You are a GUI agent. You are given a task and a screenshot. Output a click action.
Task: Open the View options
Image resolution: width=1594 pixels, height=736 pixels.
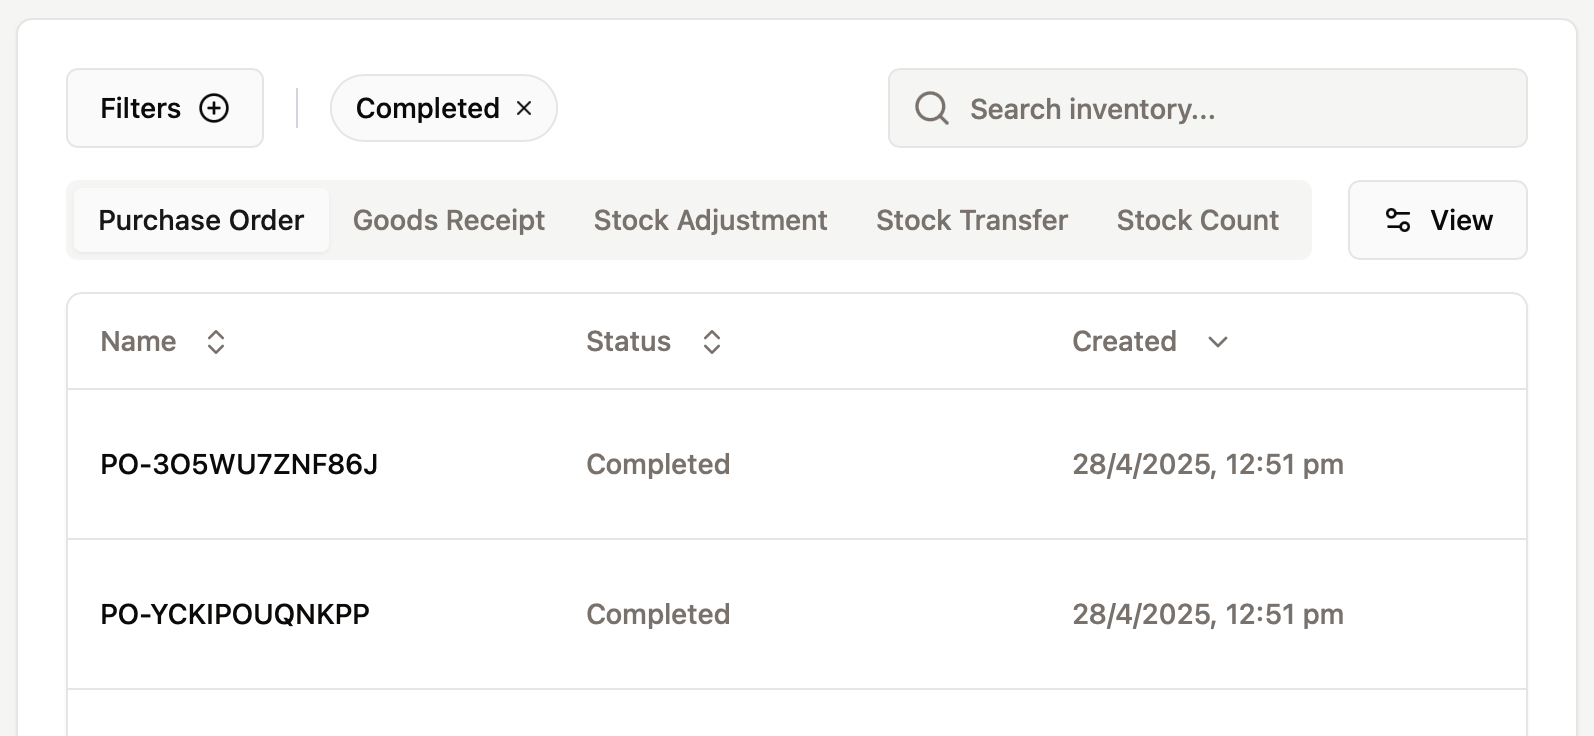click(x=1437, y=220)
